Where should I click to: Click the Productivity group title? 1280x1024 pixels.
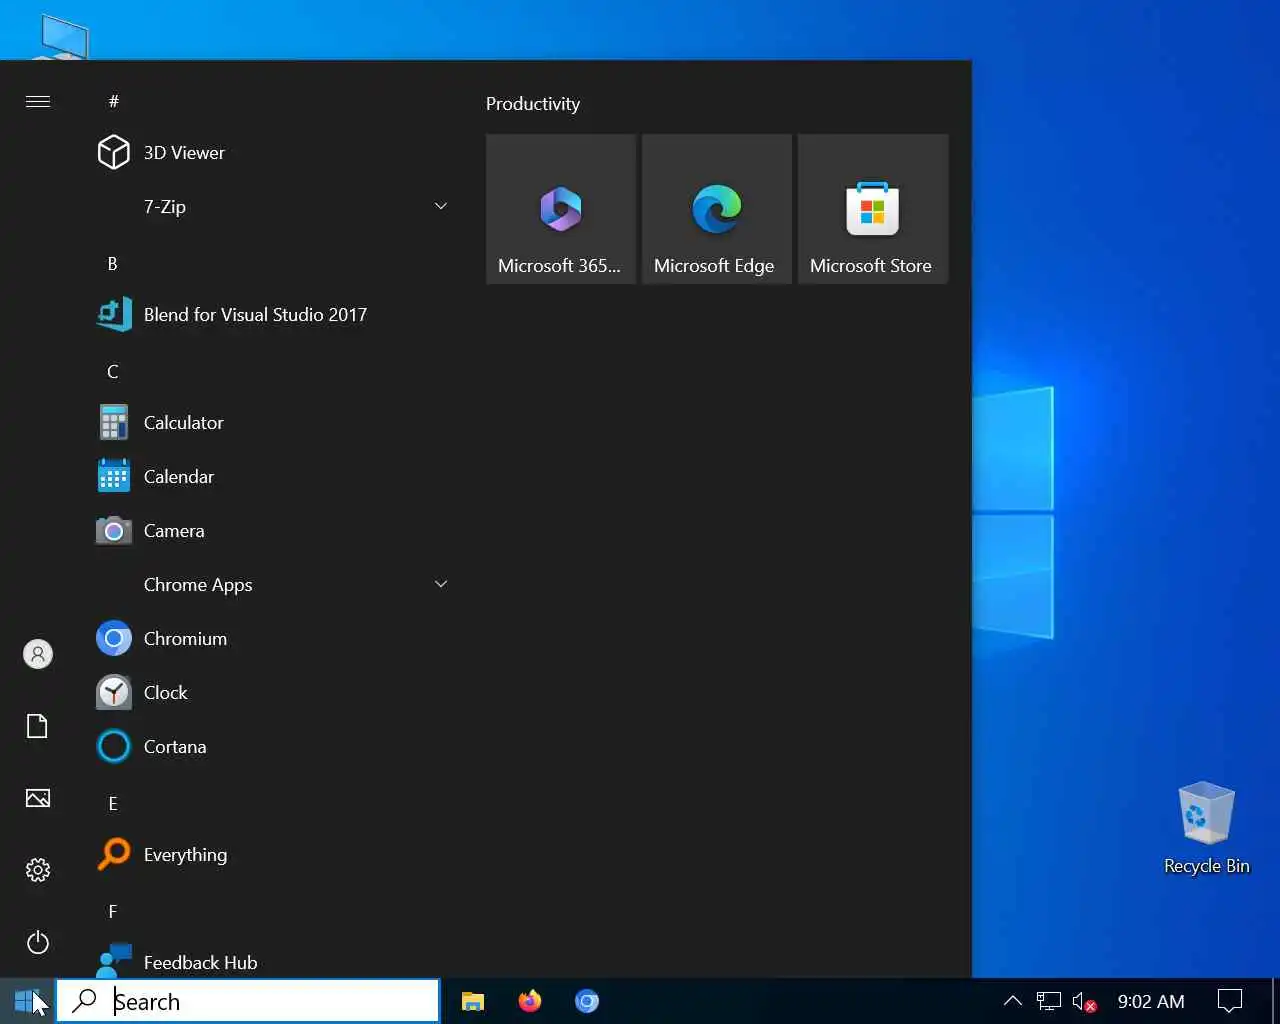click(x=533, y=104)
